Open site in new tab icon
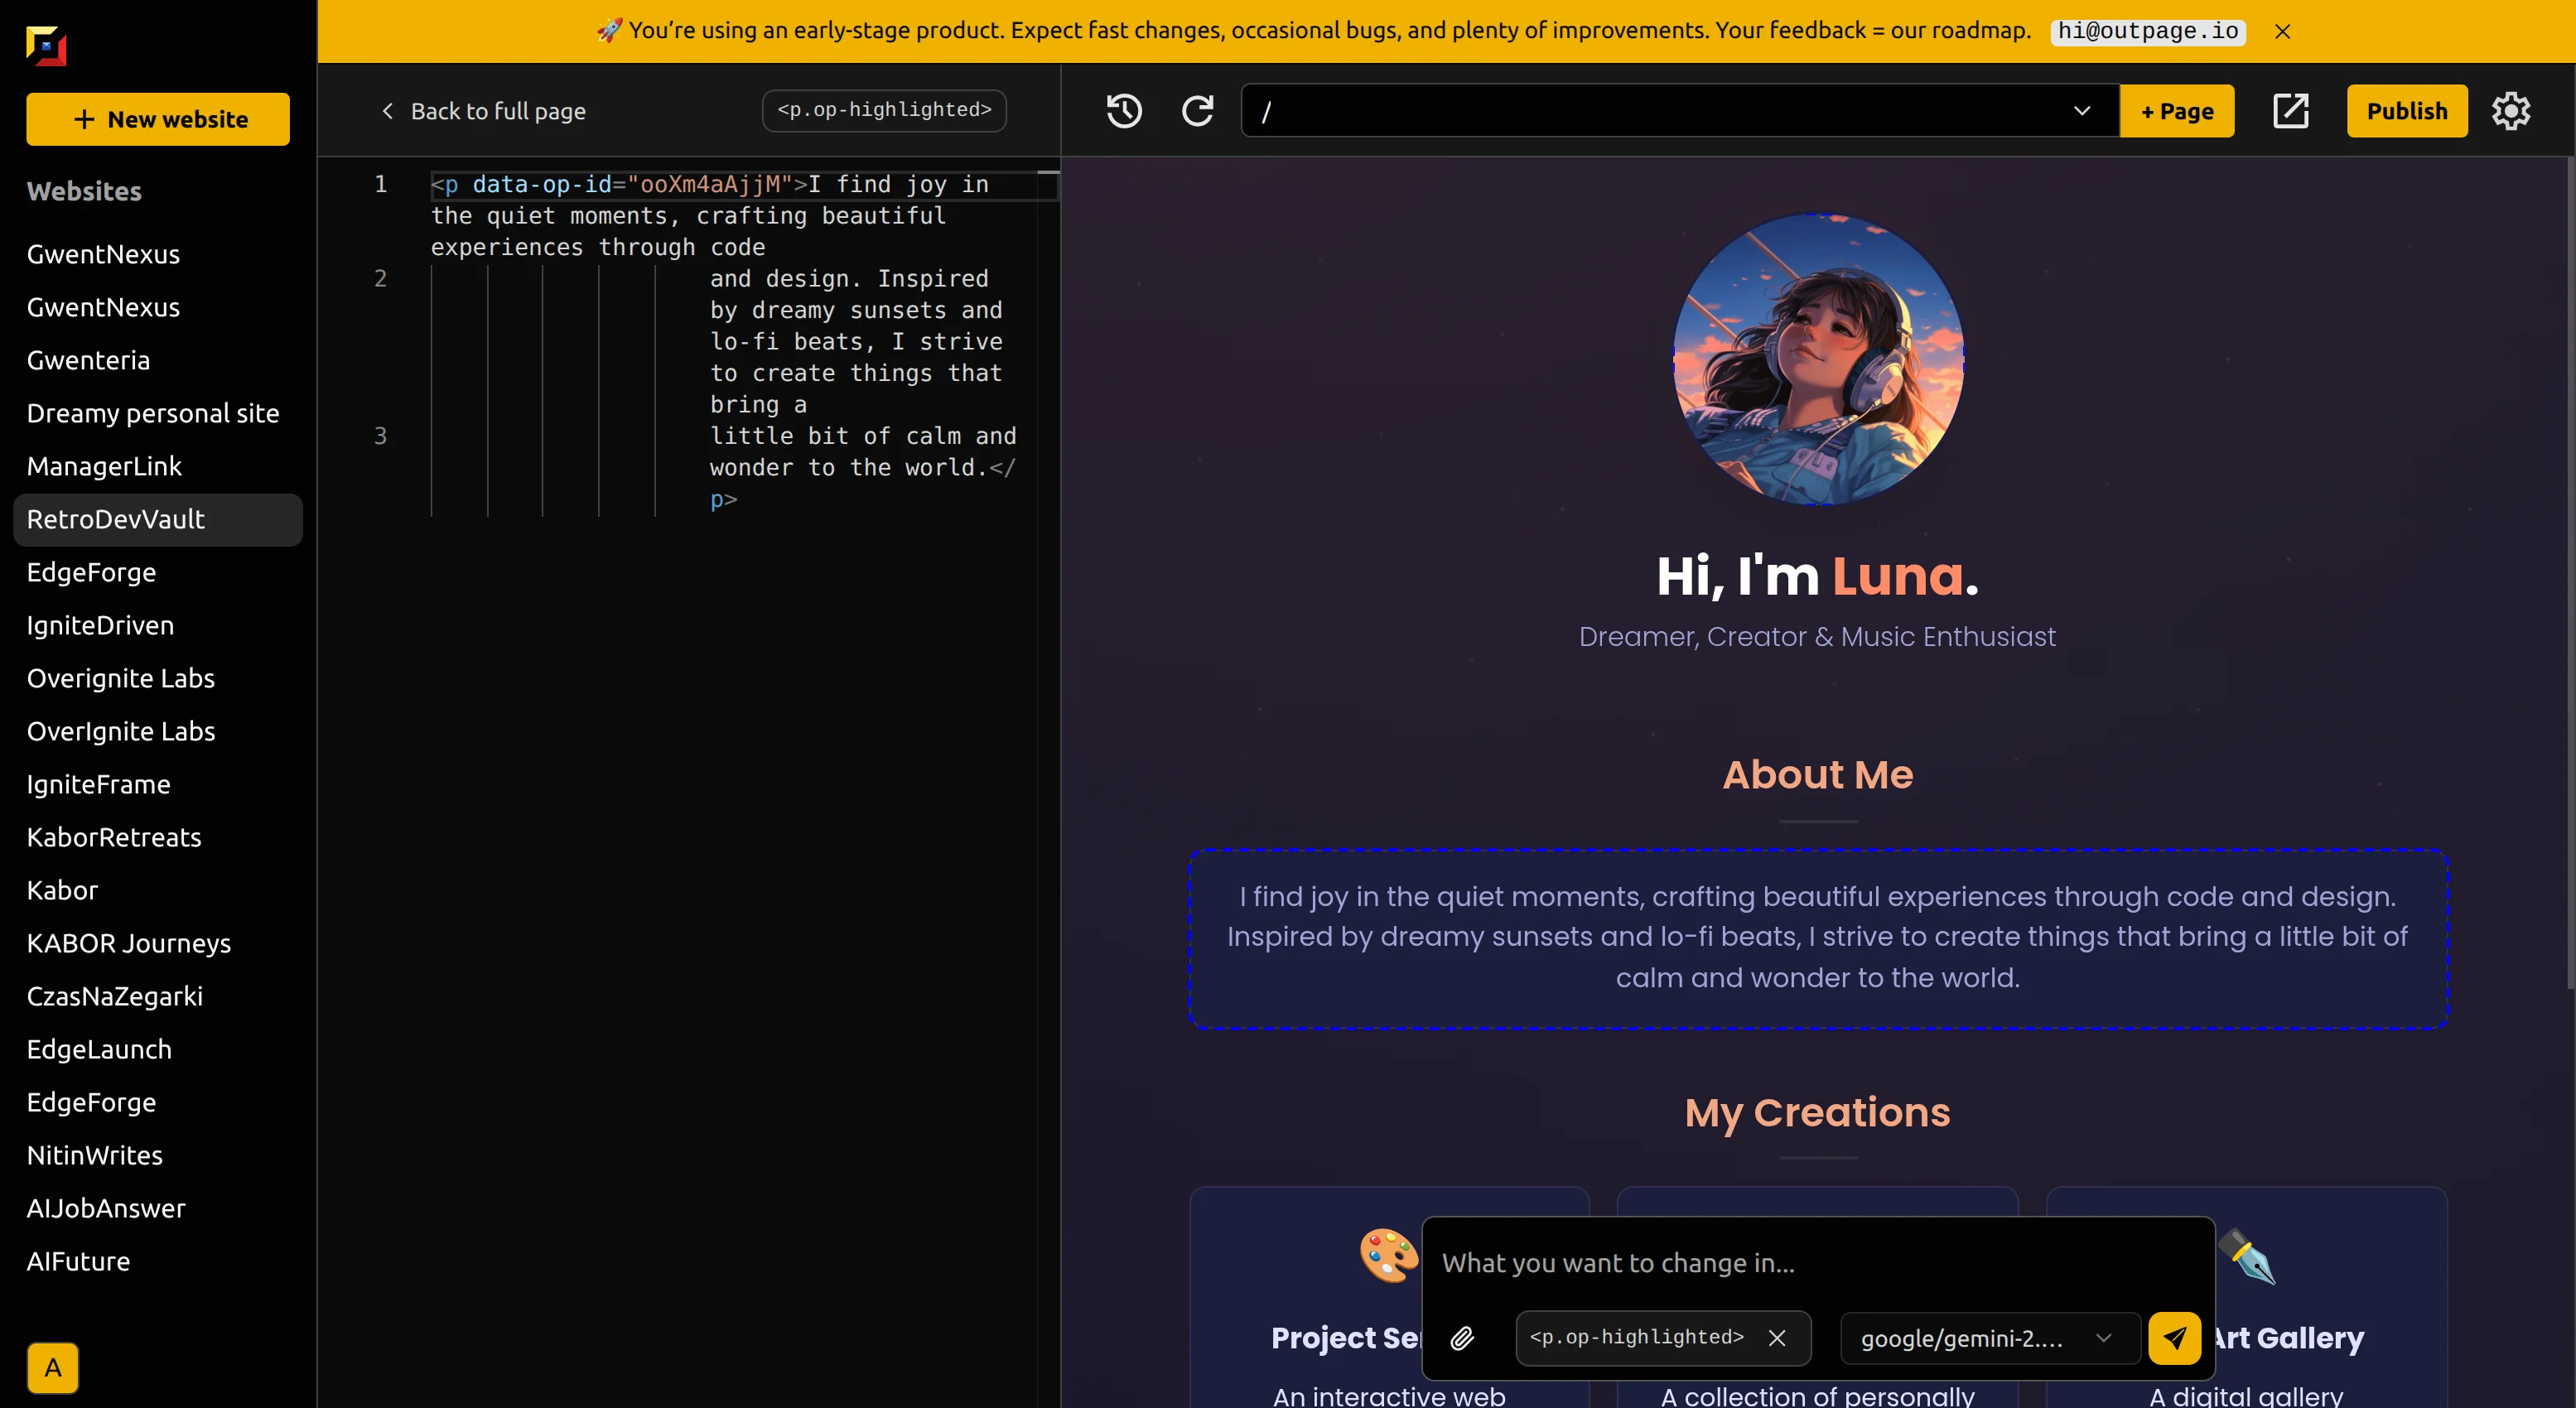This screenshot has height=1408, width=2576. tap(2290, 111)
